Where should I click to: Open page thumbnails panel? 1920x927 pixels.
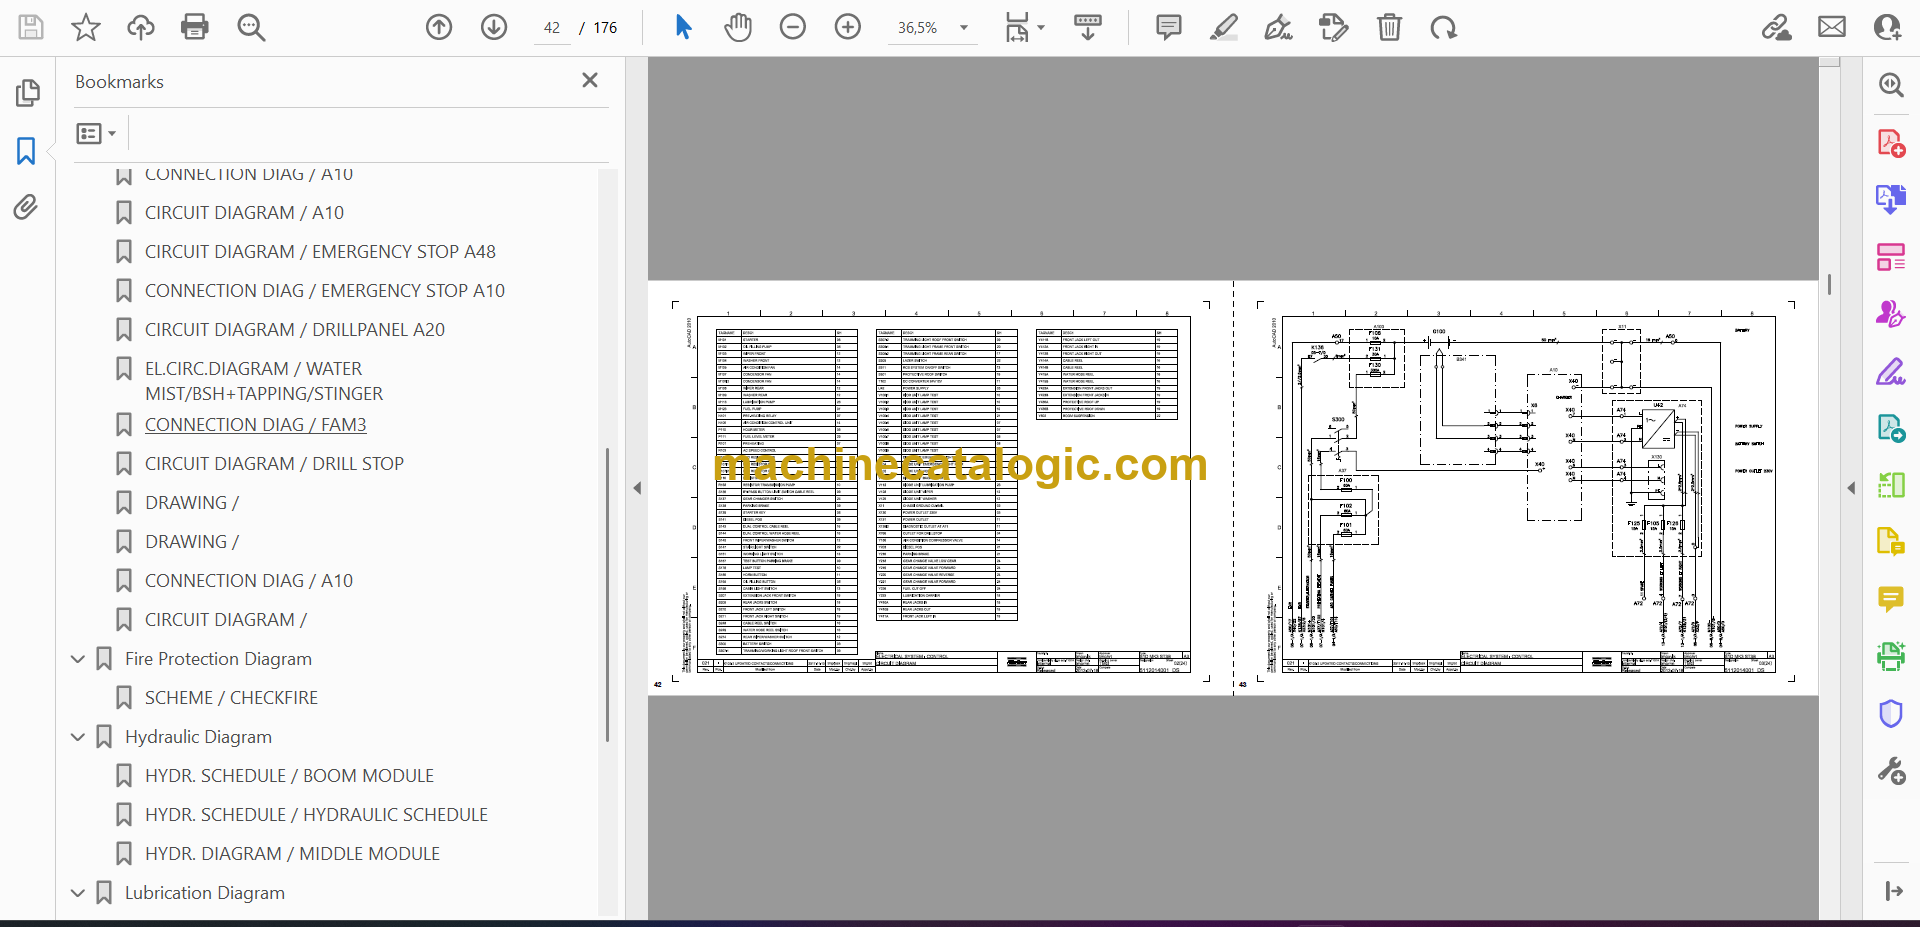(27, 93)
